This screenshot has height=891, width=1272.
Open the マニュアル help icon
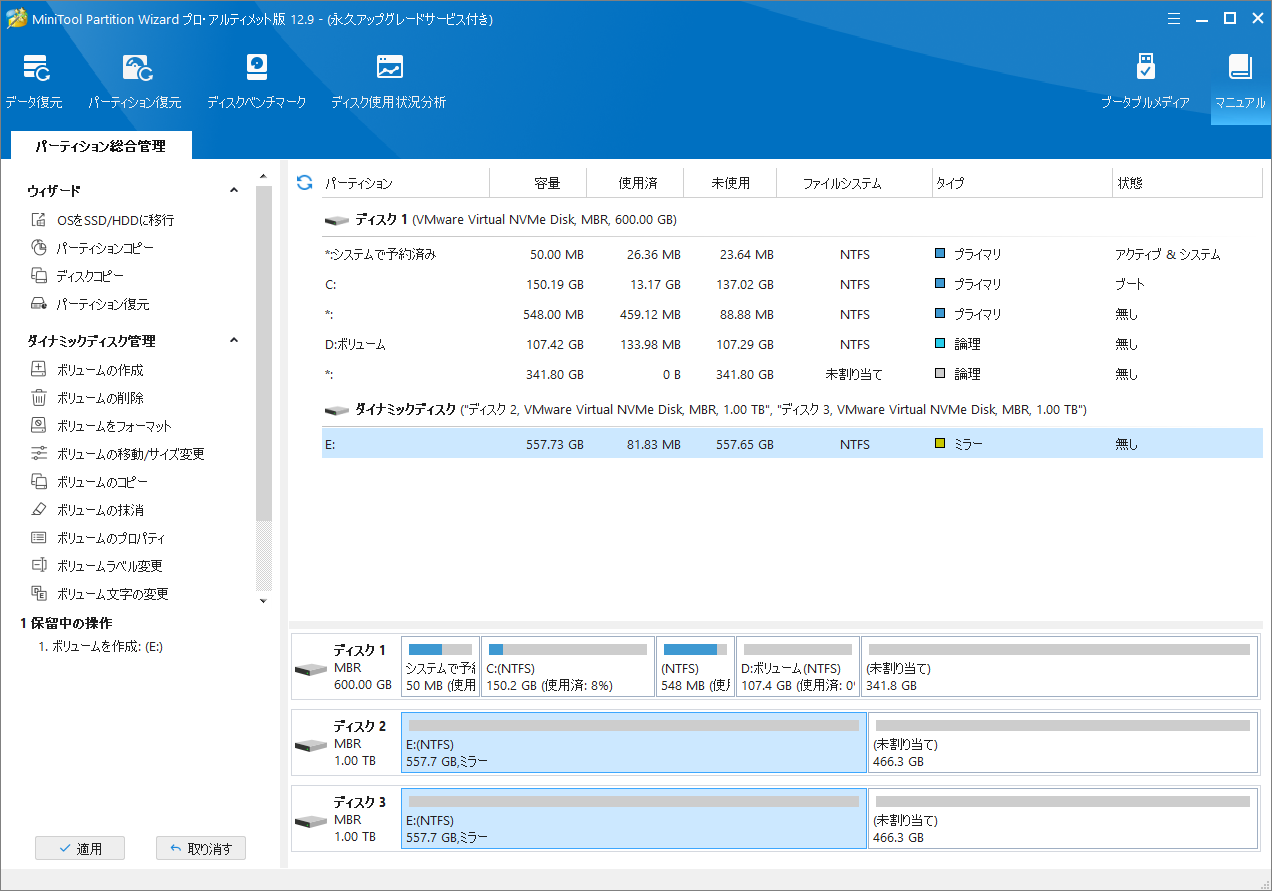coord(1240,80)
